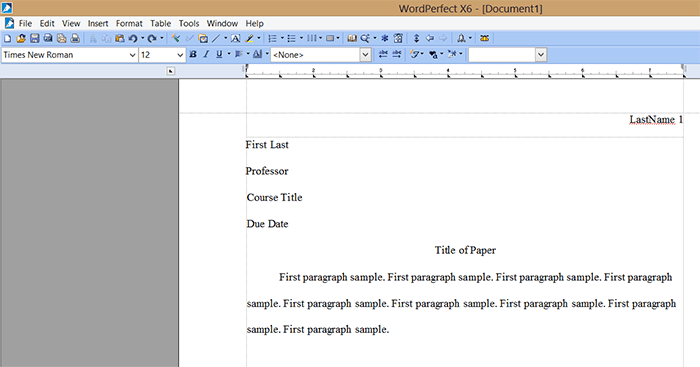
Task: Open the Times New Roman font dropdown
Action: pos(132,55)
